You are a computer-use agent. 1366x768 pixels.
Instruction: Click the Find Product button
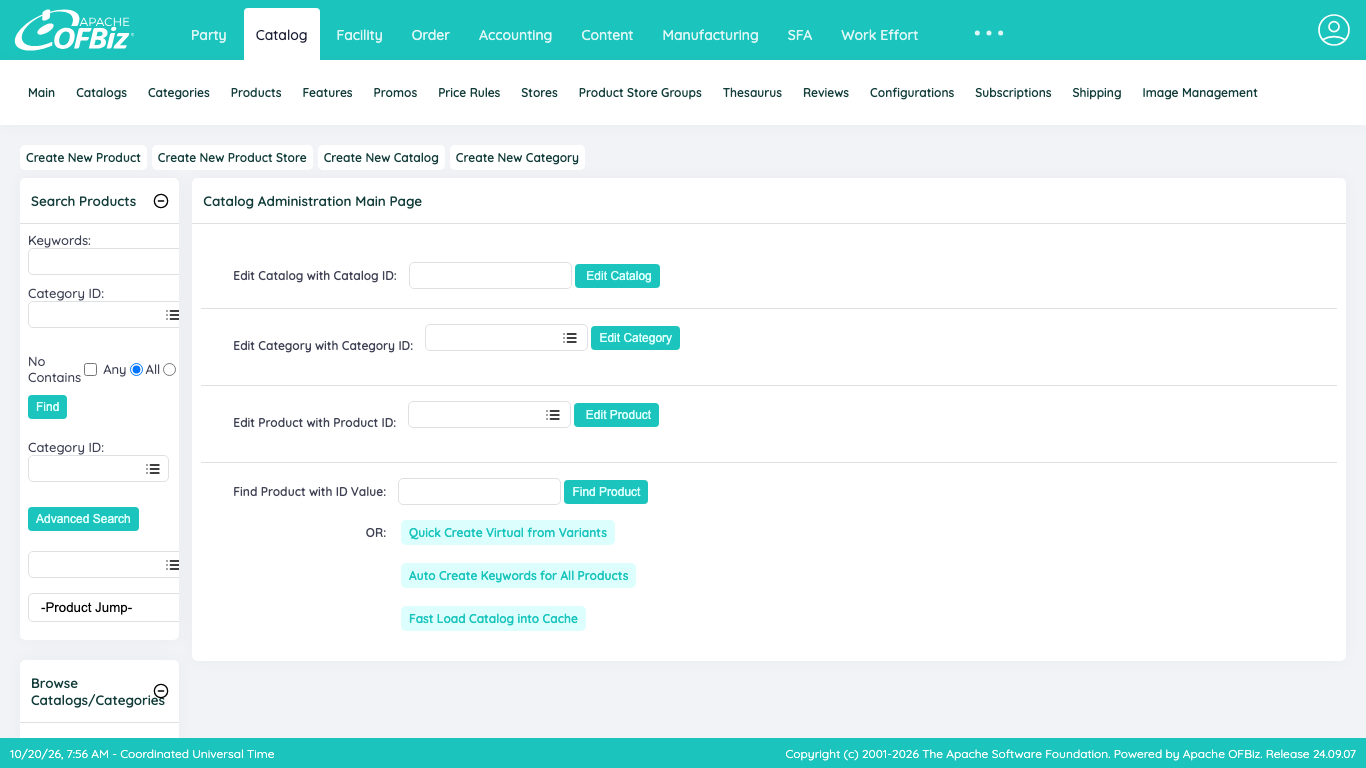pyautogui.click(x=606, y=492)
